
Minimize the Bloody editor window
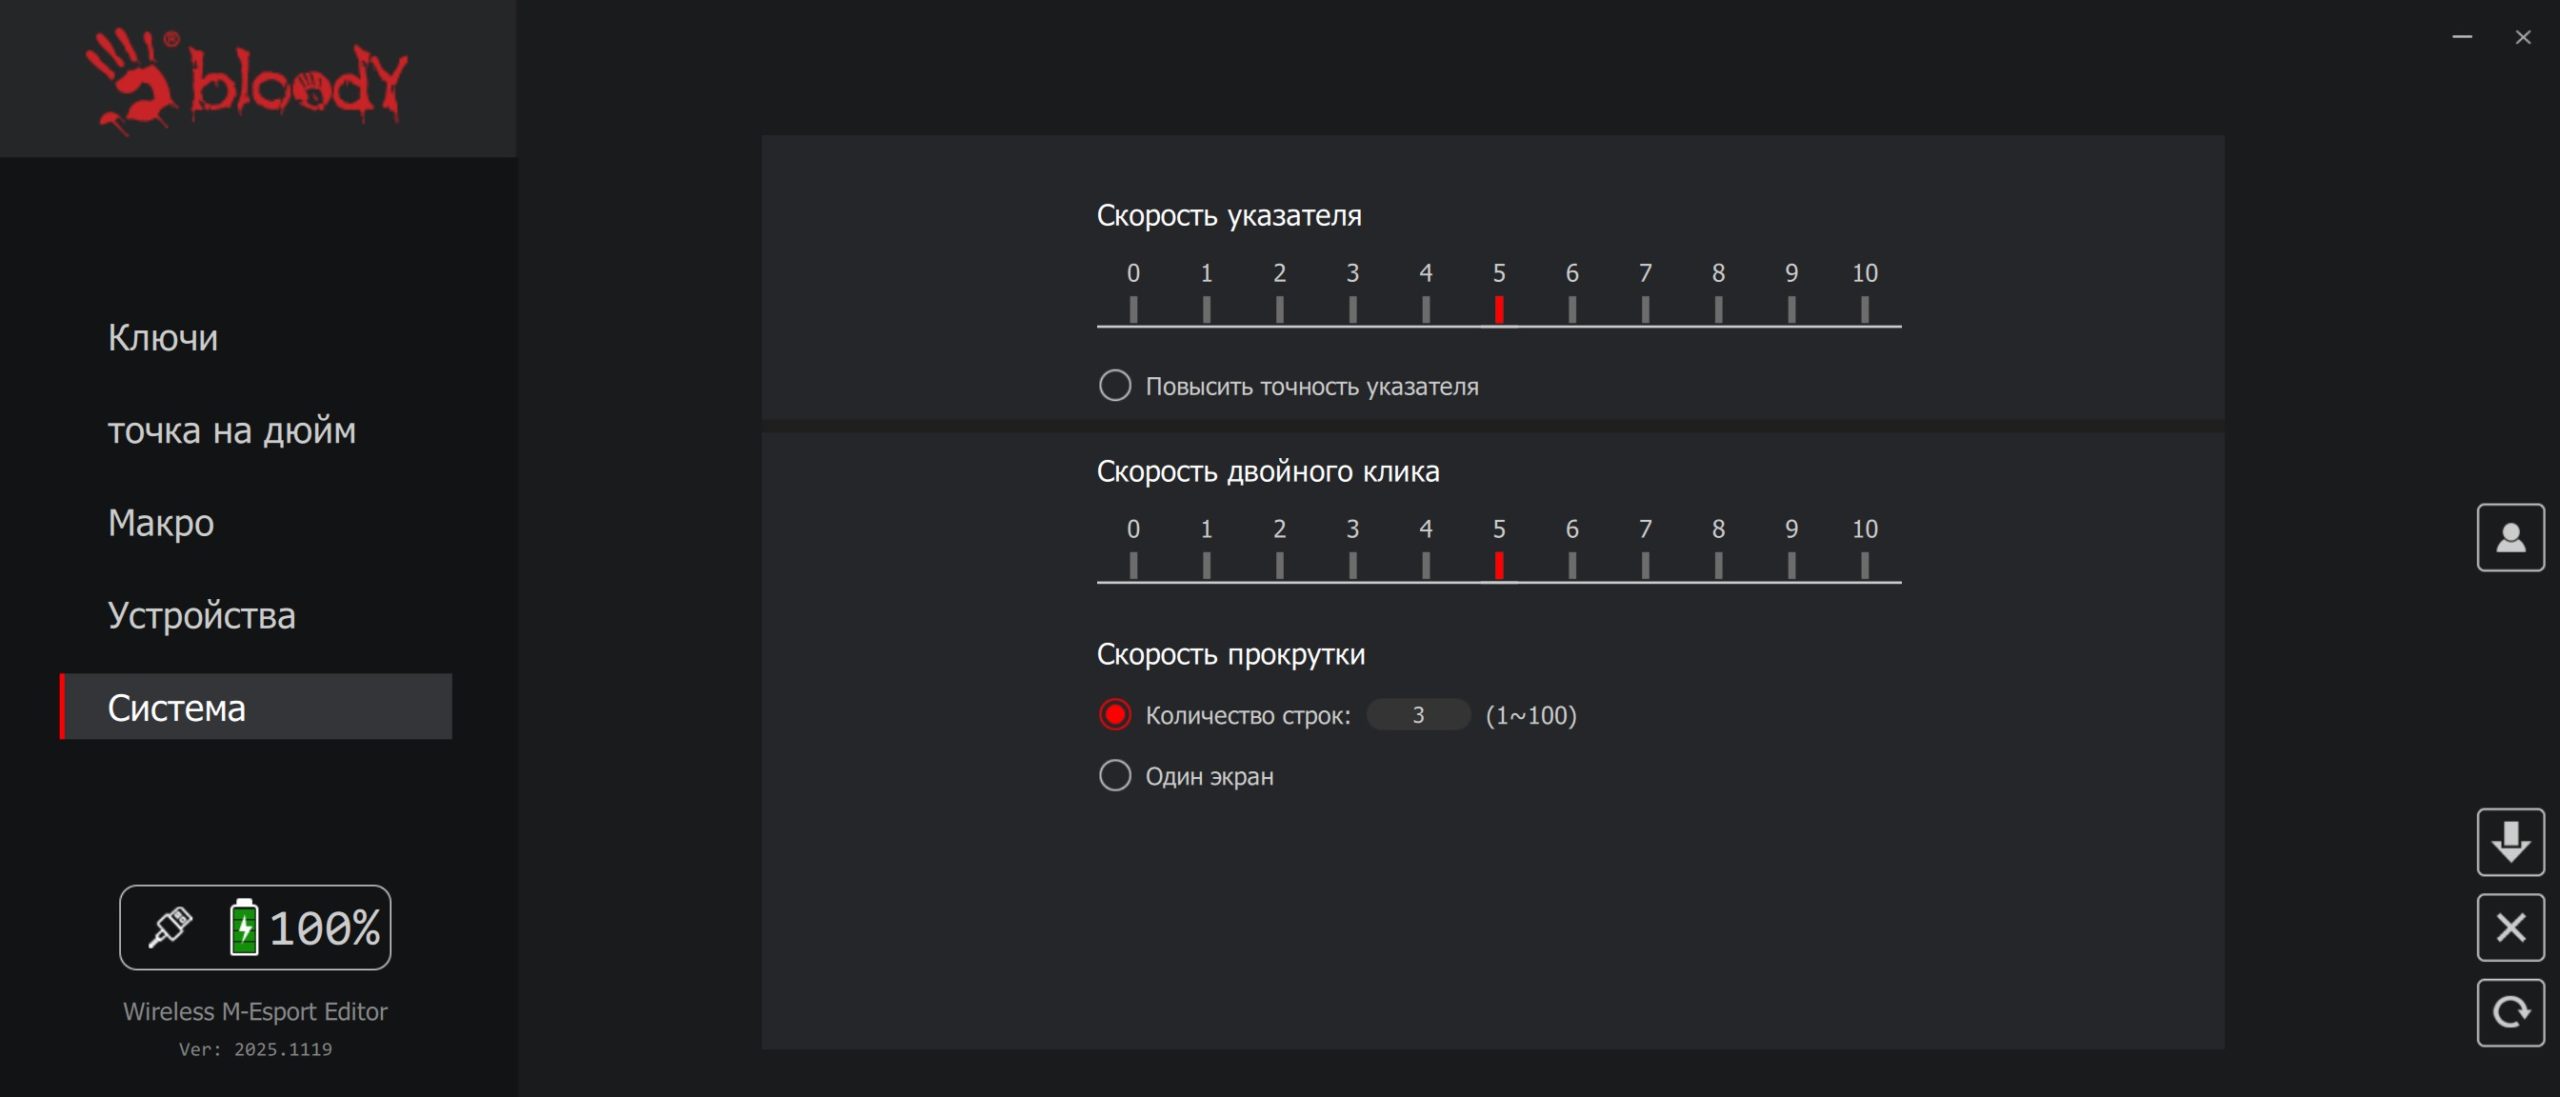pos(2462,37)
